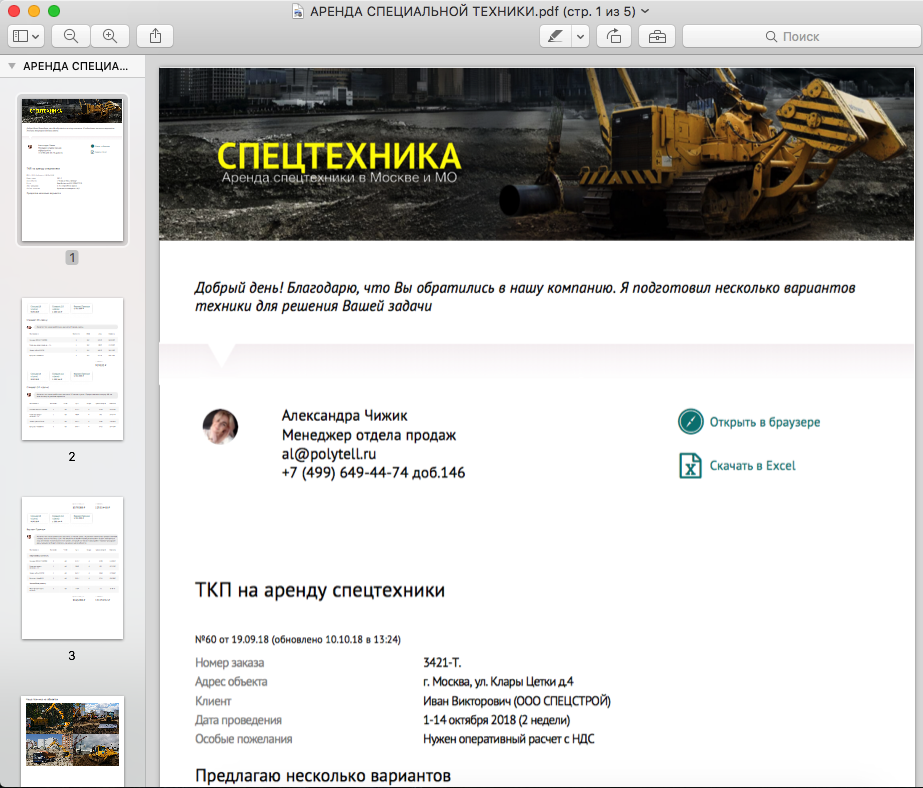Image resolution: width=923 pixels, height=788 pixels.
Task: Open the Share menu icon
Action: pos(155,36)
